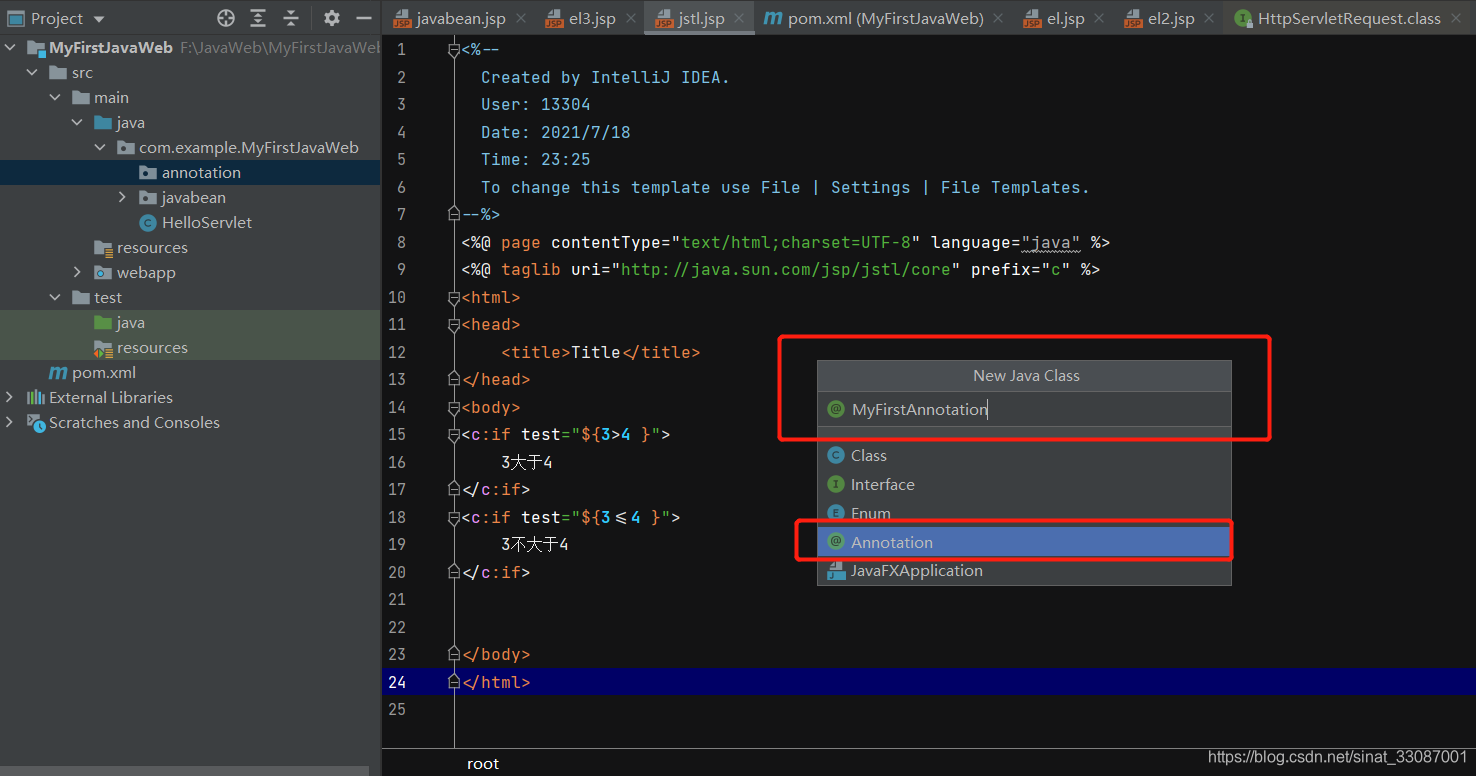Collapse the main folder
Screen dimensions: 1476x776
click(x=55, y=97)
